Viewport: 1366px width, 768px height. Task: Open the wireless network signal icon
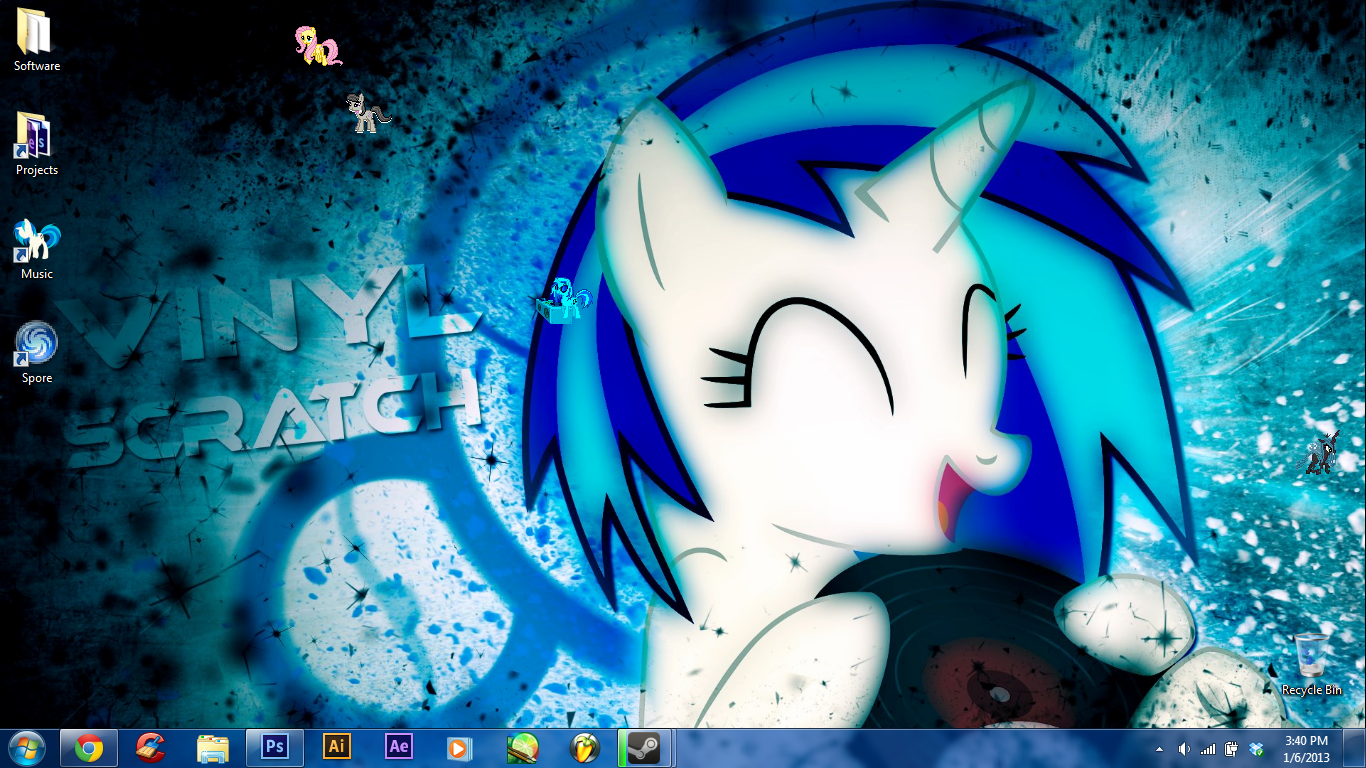1208,748
